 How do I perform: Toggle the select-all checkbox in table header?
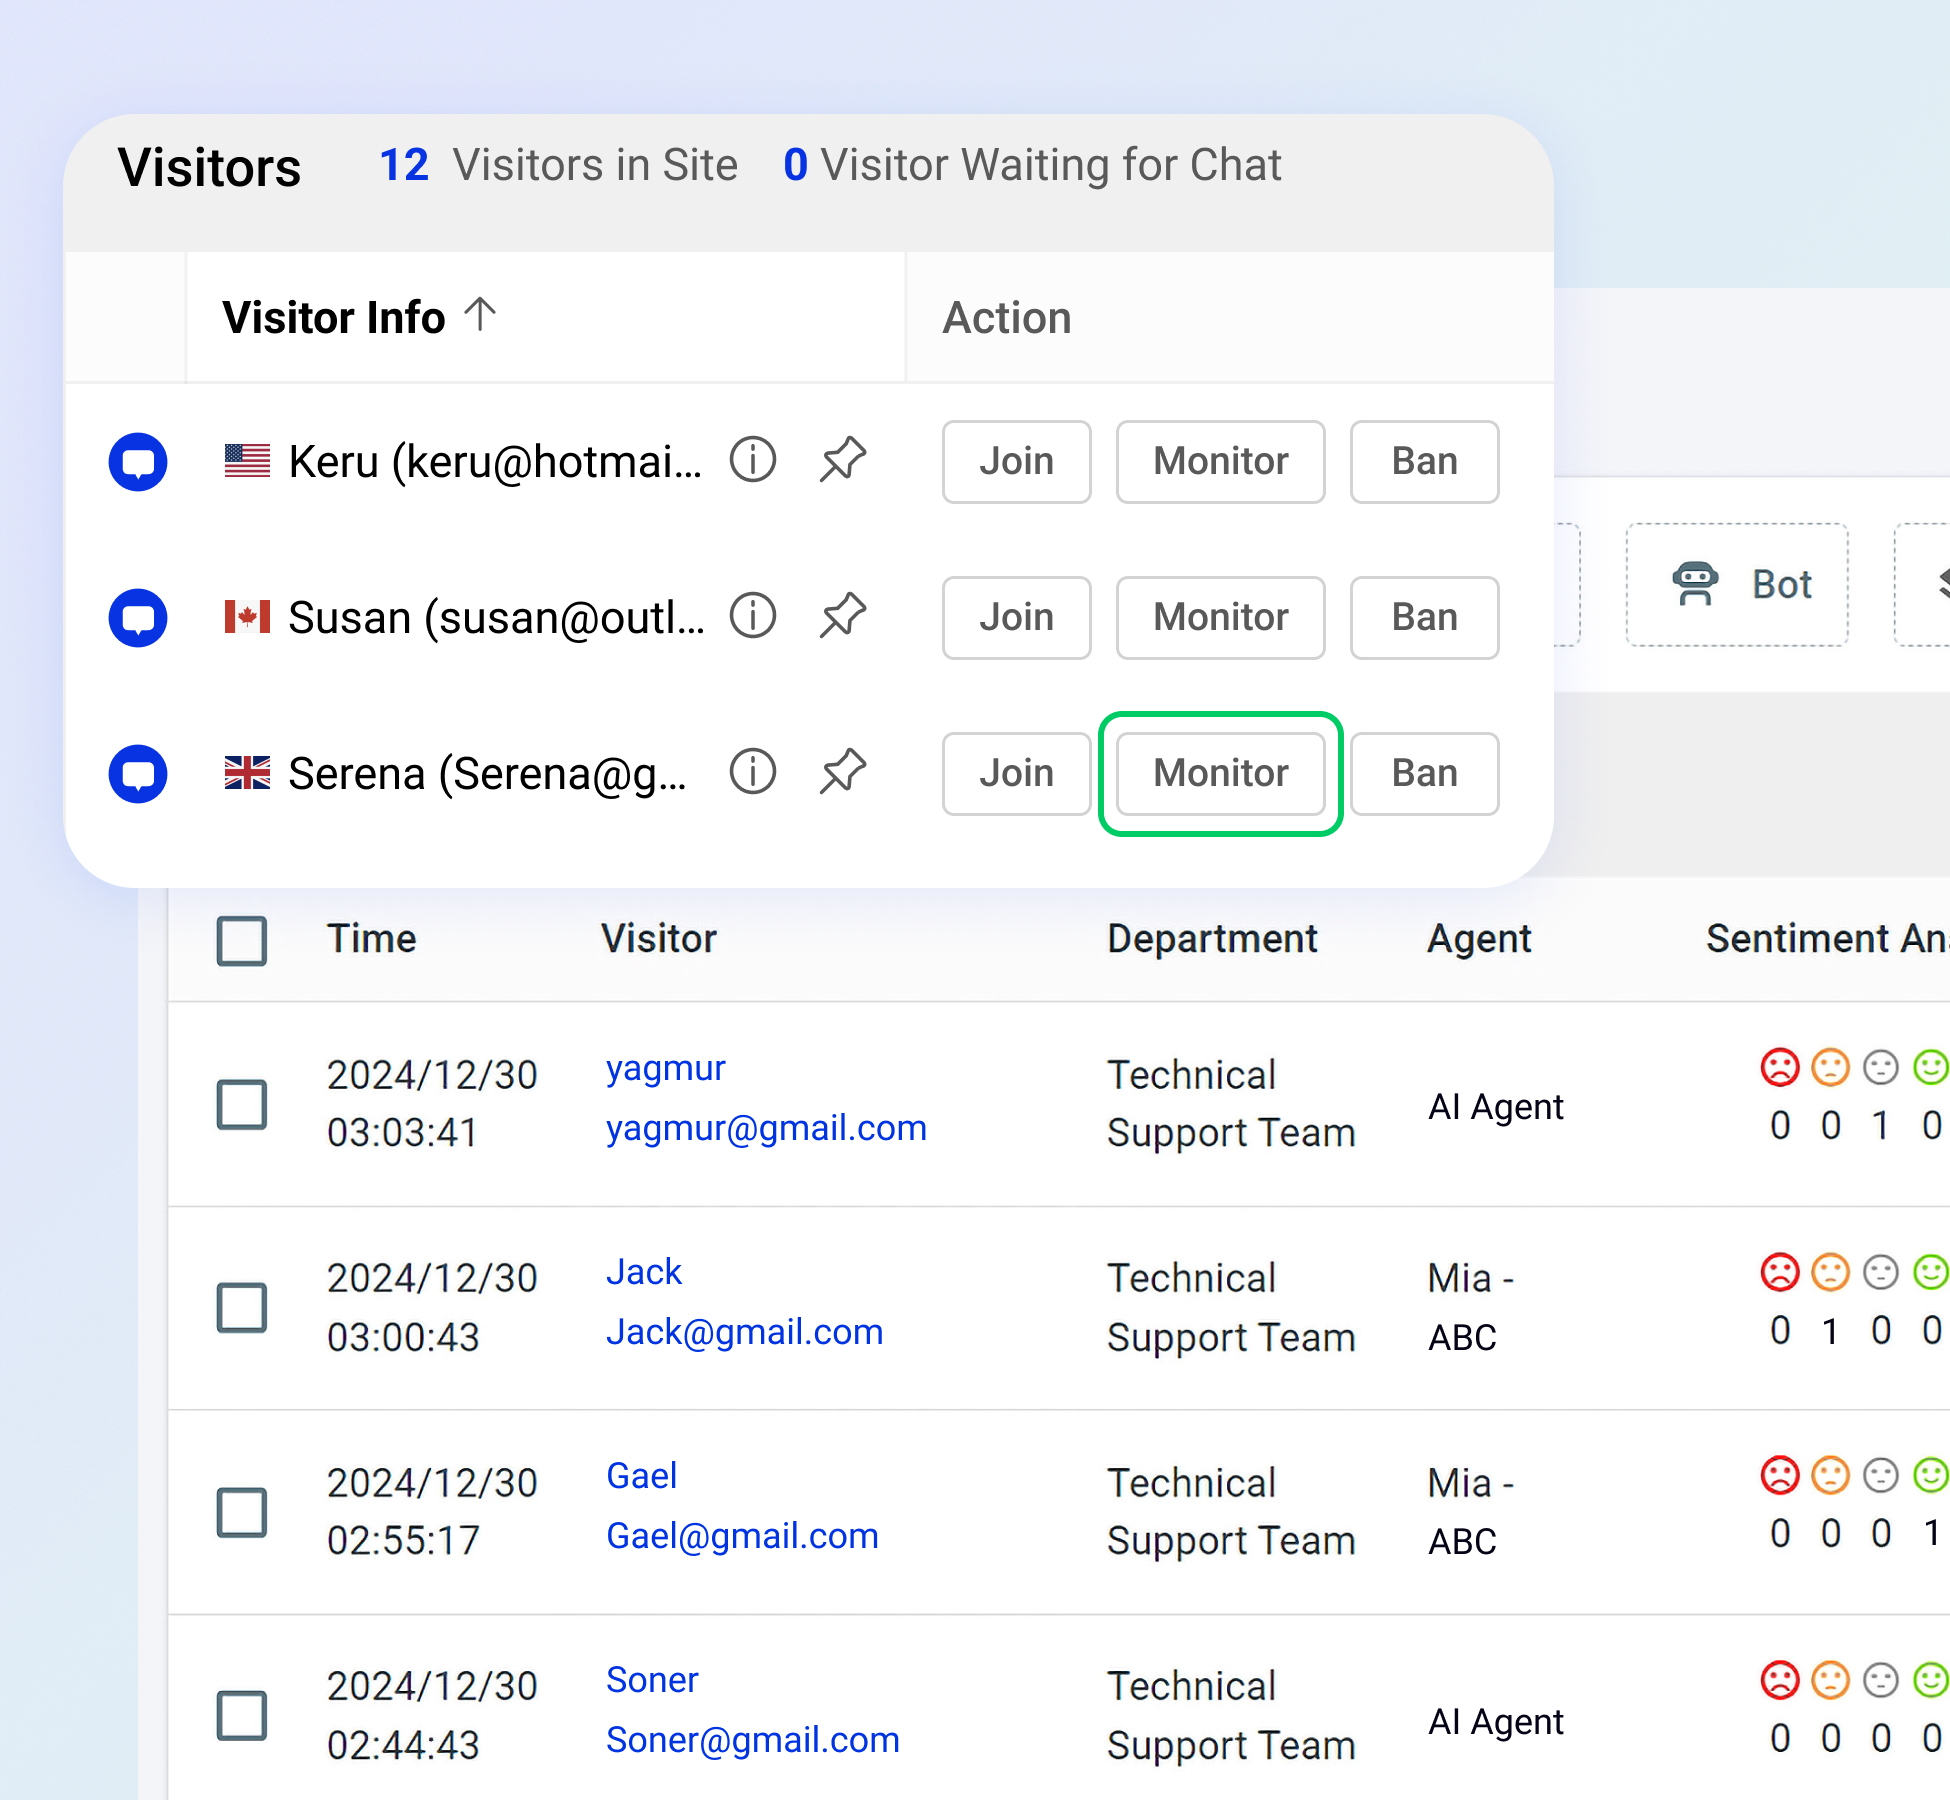242,940
